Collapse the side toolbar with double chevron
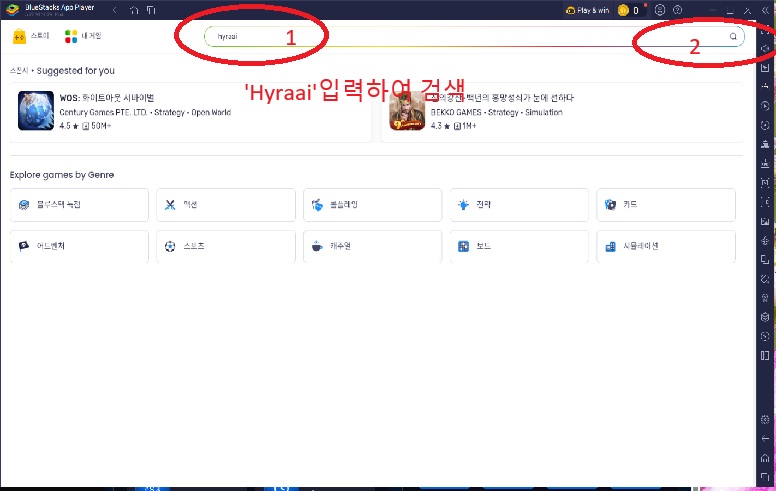The height and width of the screenshot is (491, 776). coord(765,10)
